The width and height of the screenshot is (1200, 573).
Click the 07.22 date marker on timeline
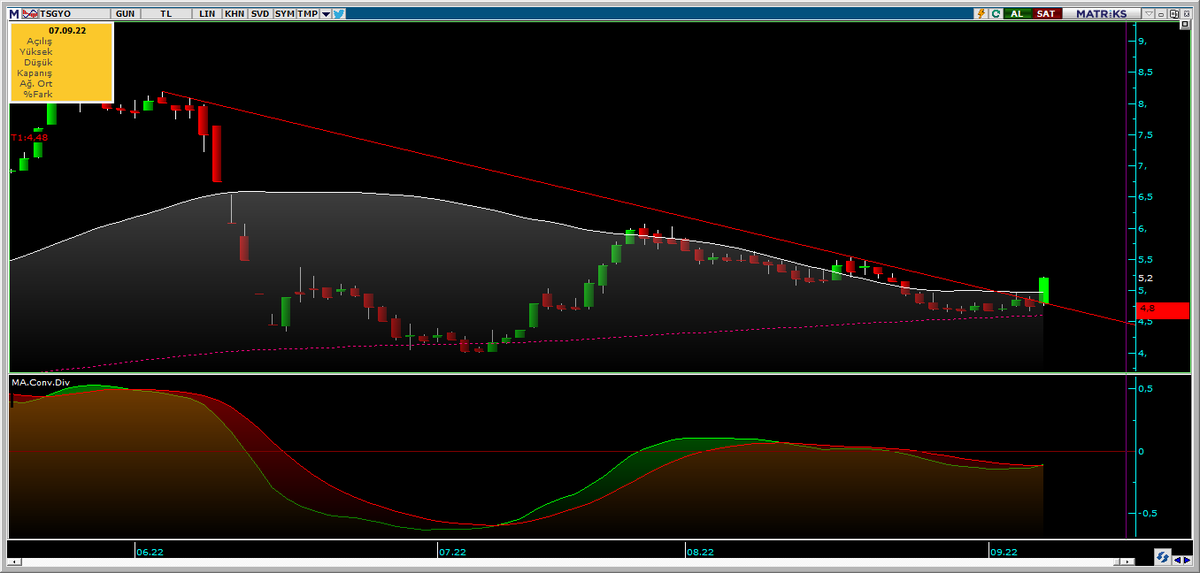coord(452,551)
